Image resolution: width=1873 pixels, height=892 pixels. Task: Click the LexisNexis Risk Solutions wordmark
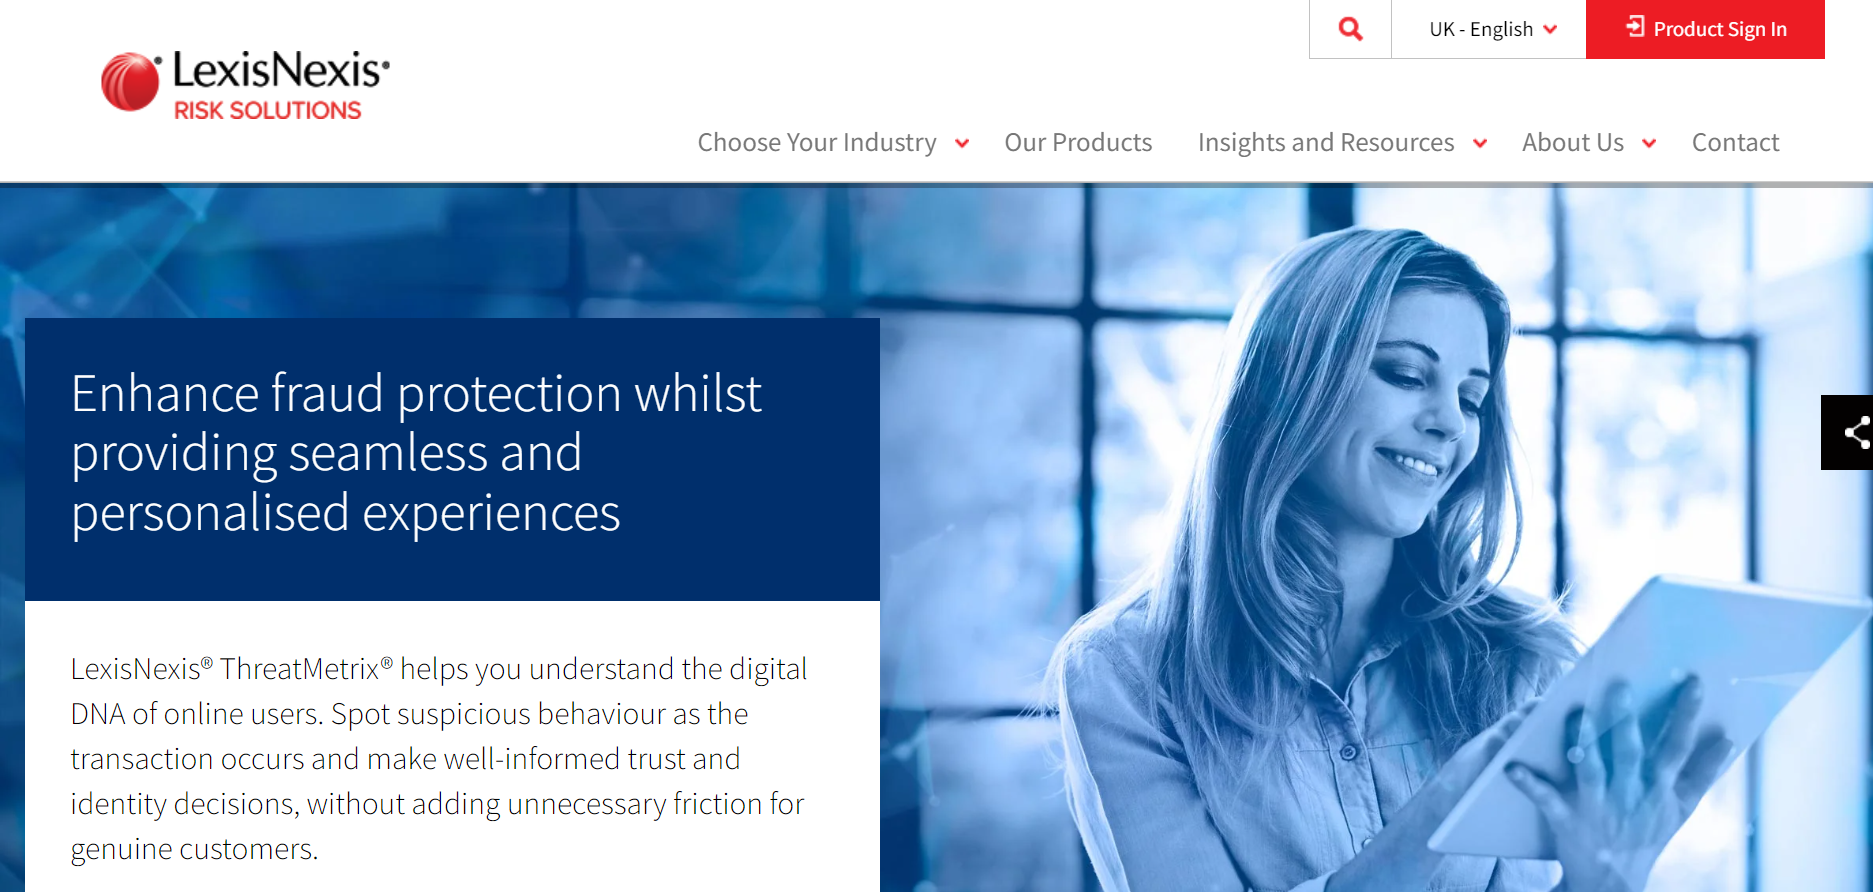[280, 71]
